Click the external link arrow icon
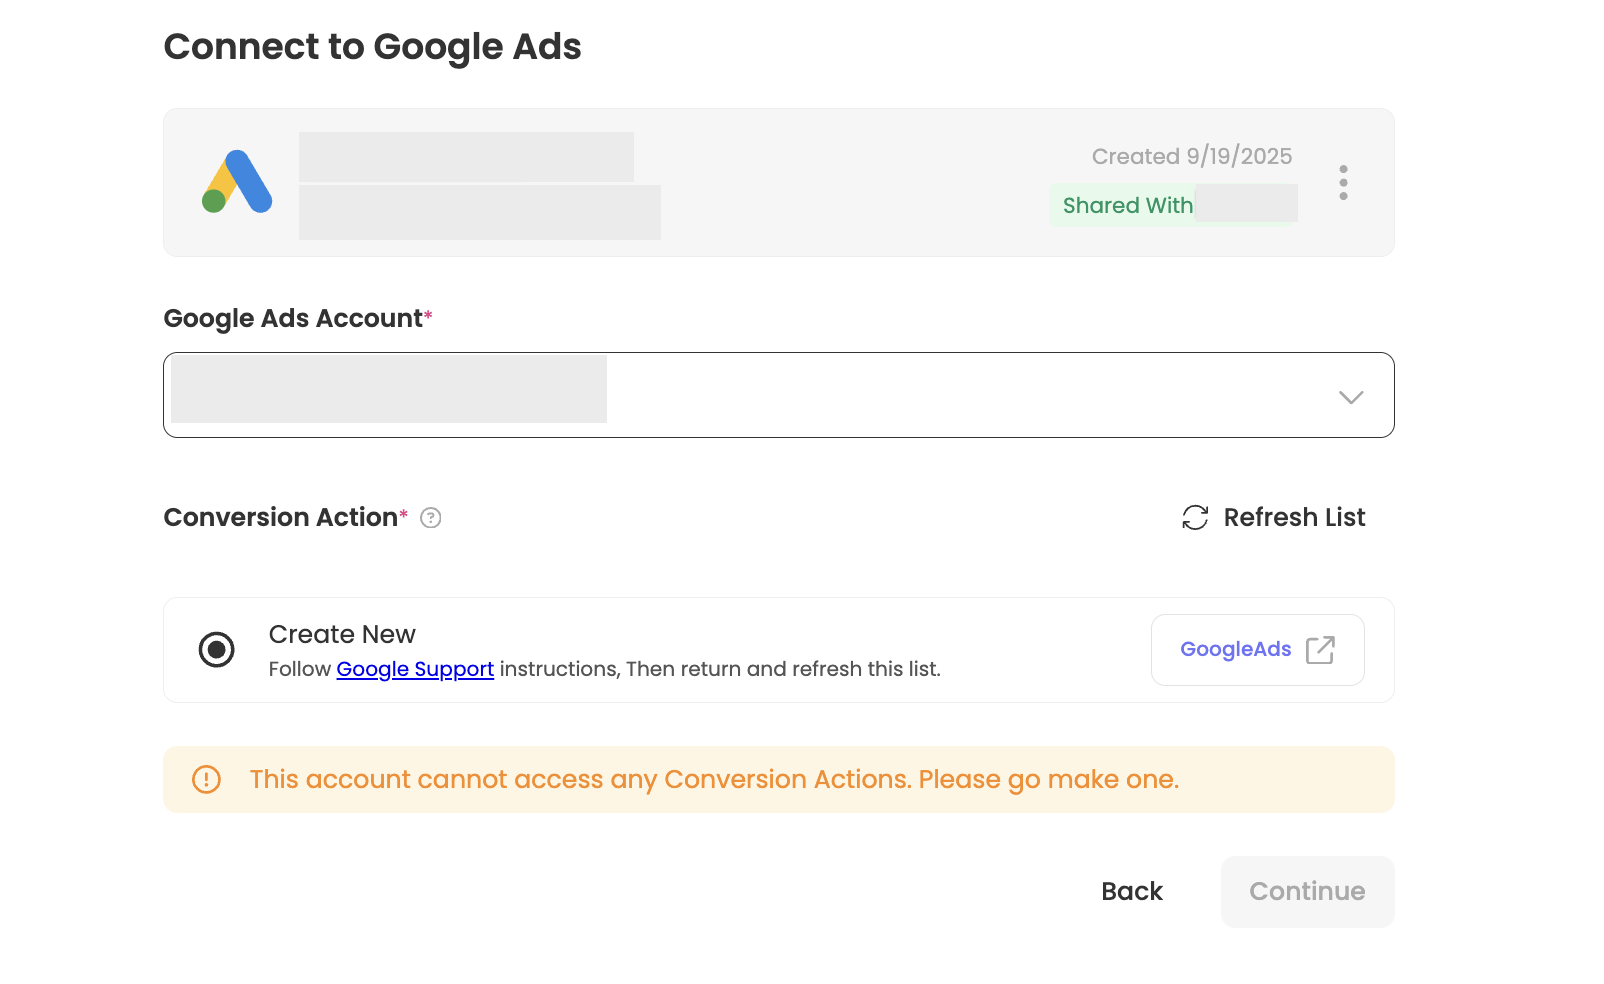Viewport: 1604px width, 984px height. [1320, 650]
